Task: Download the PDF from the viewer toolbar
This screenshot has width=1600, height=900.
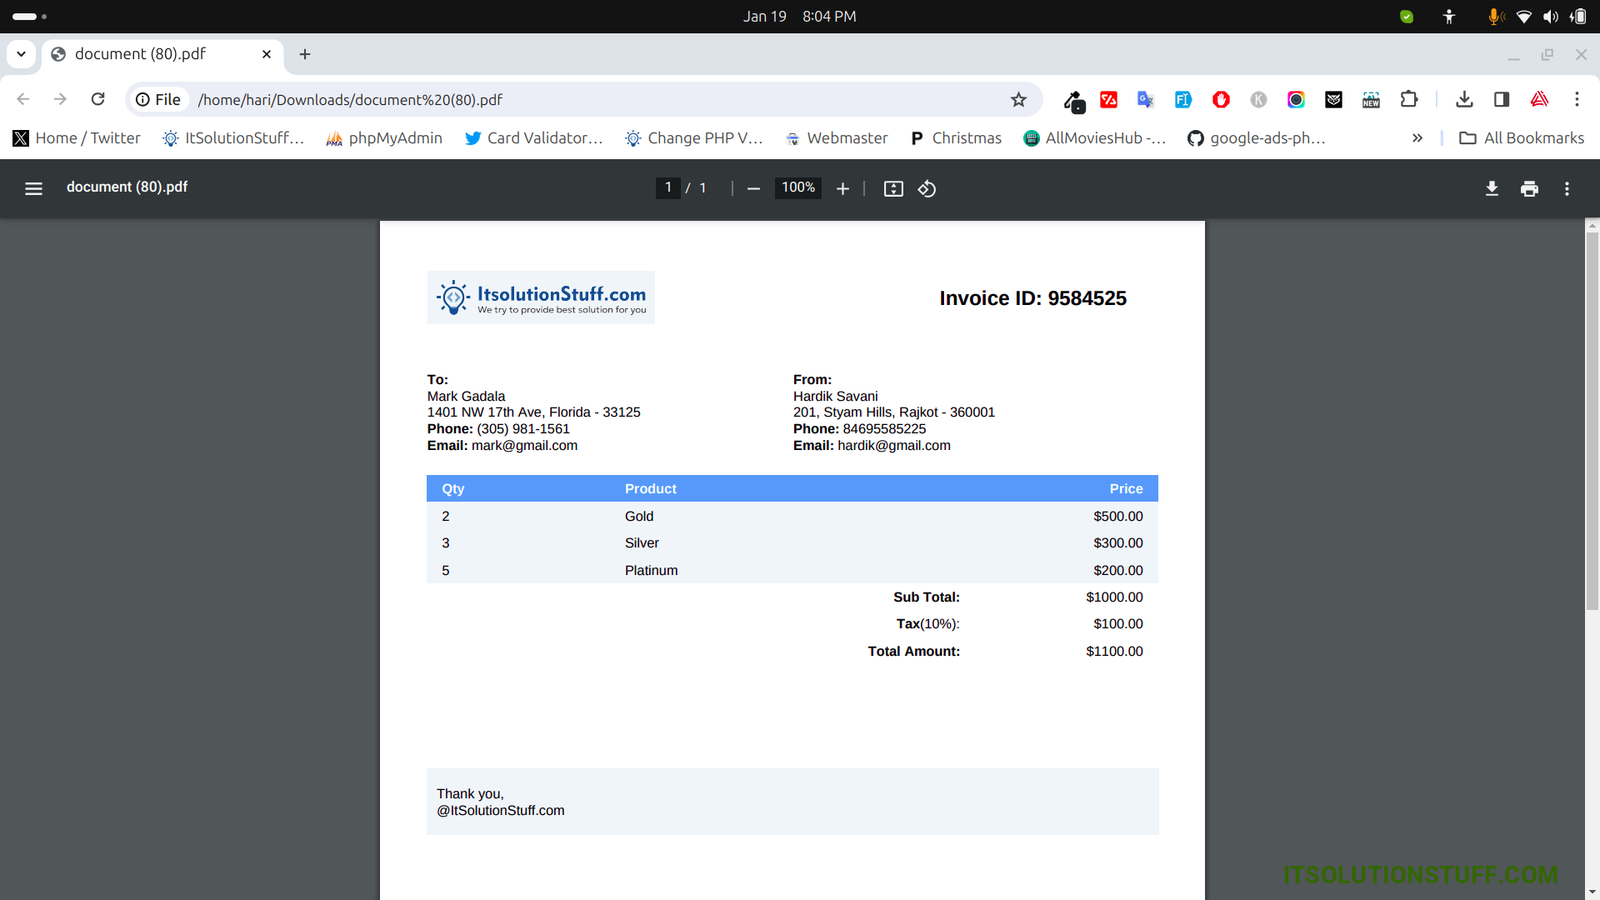Action: click(1491, 188)
